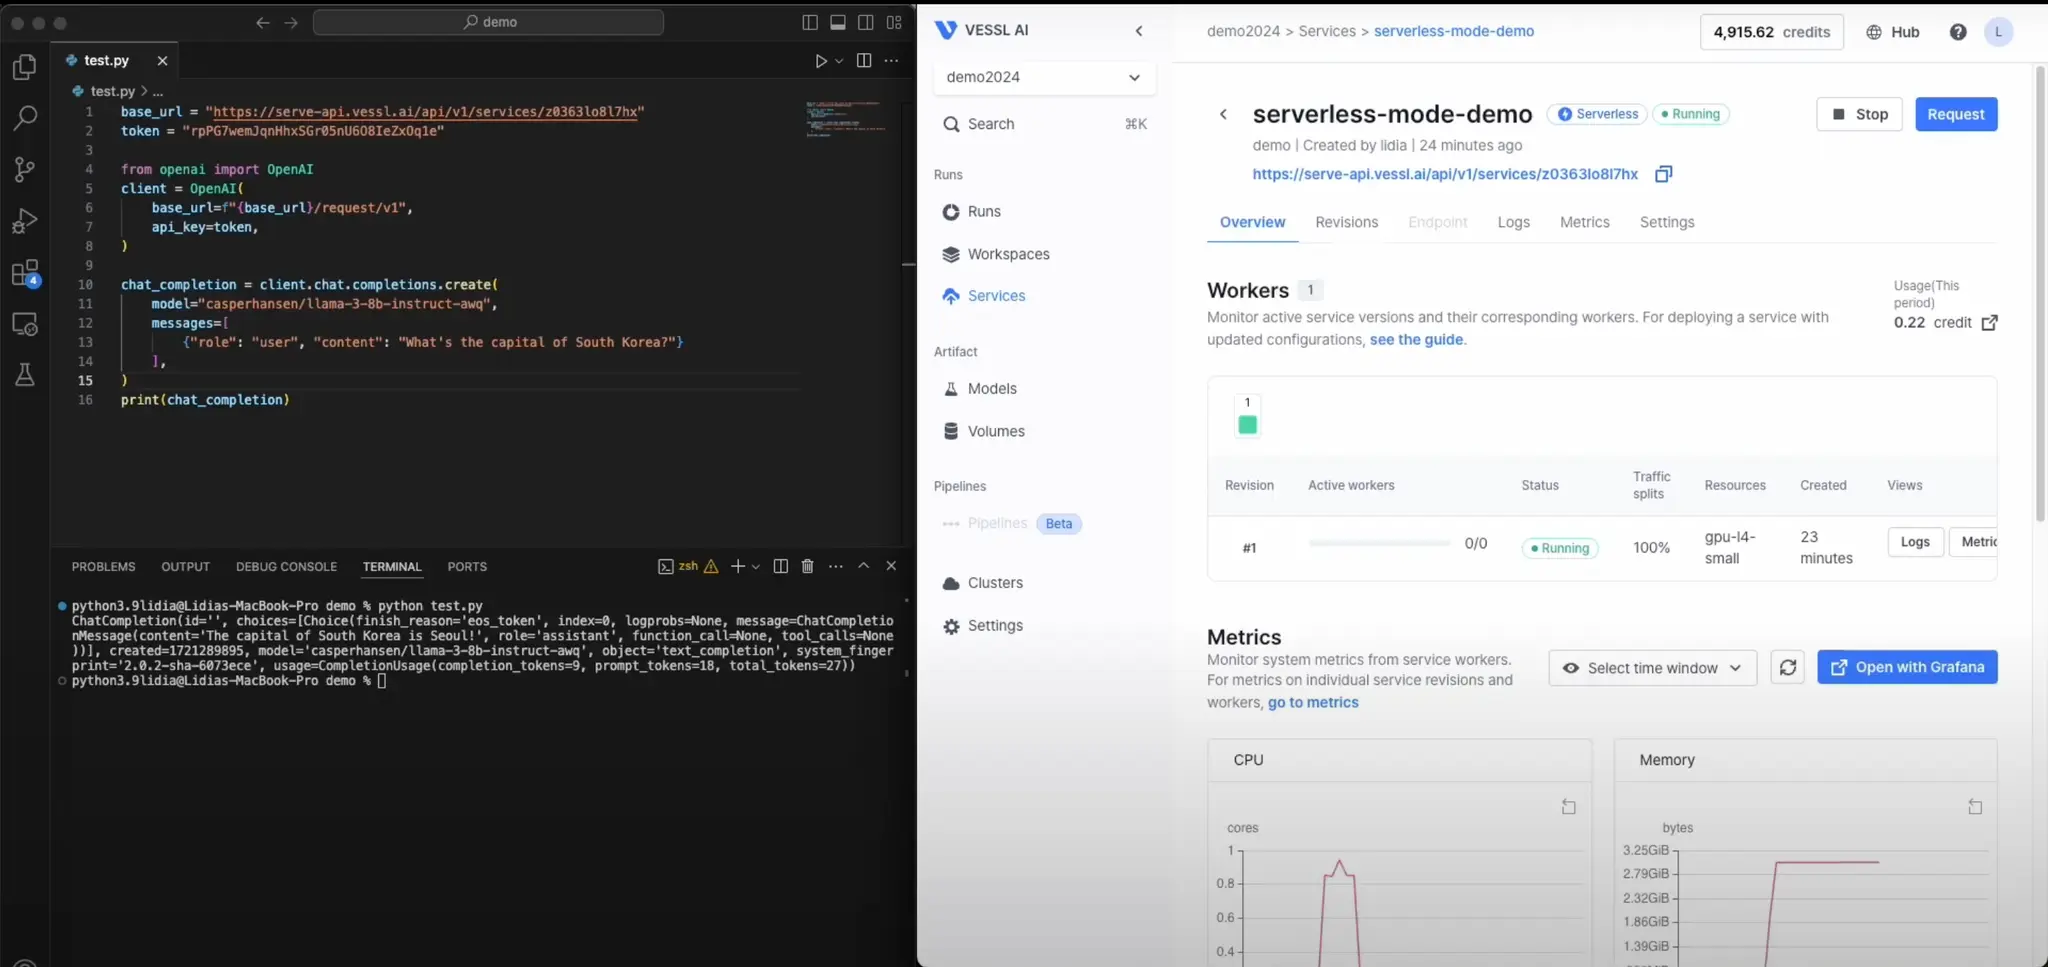Run the Python file with the play icon
Viewport: 2048px width, 967px height.
point(820,61)
